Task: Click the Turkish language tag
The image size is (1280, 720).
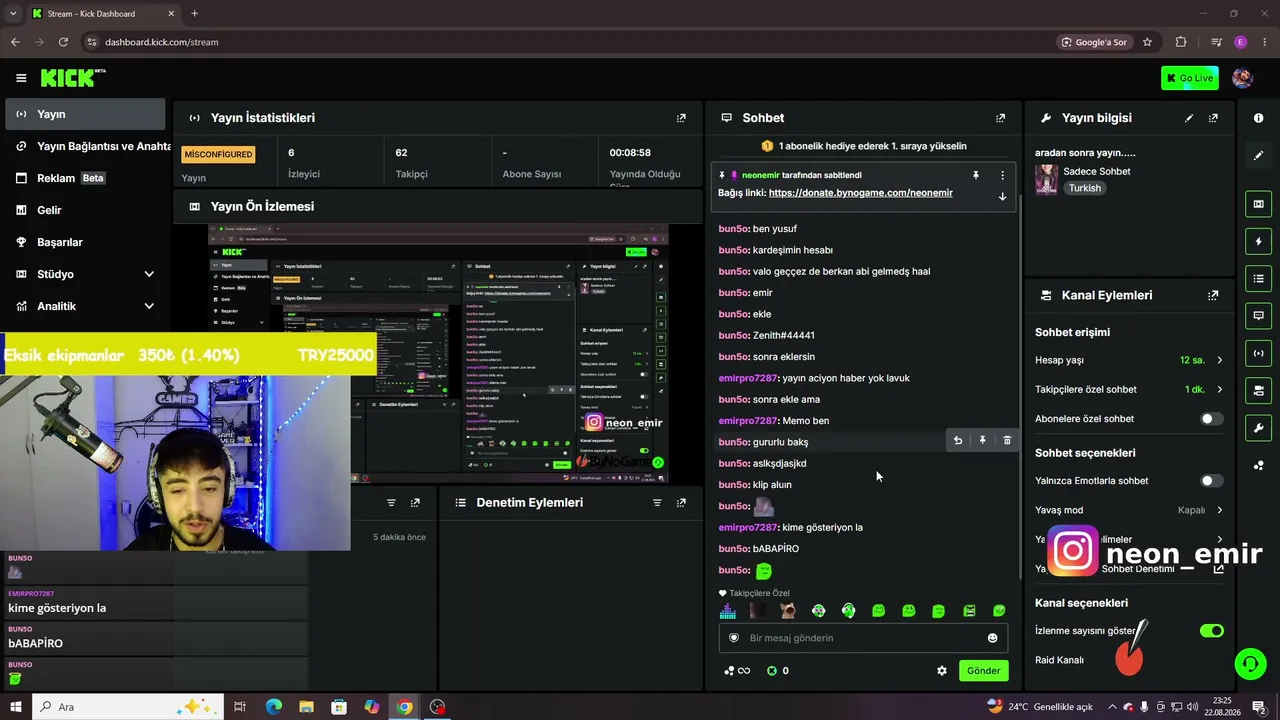Action: (x=1084, y=188)
